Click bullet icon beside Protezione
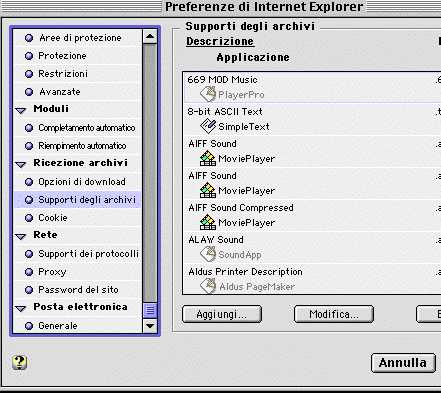 click(29, 56)
